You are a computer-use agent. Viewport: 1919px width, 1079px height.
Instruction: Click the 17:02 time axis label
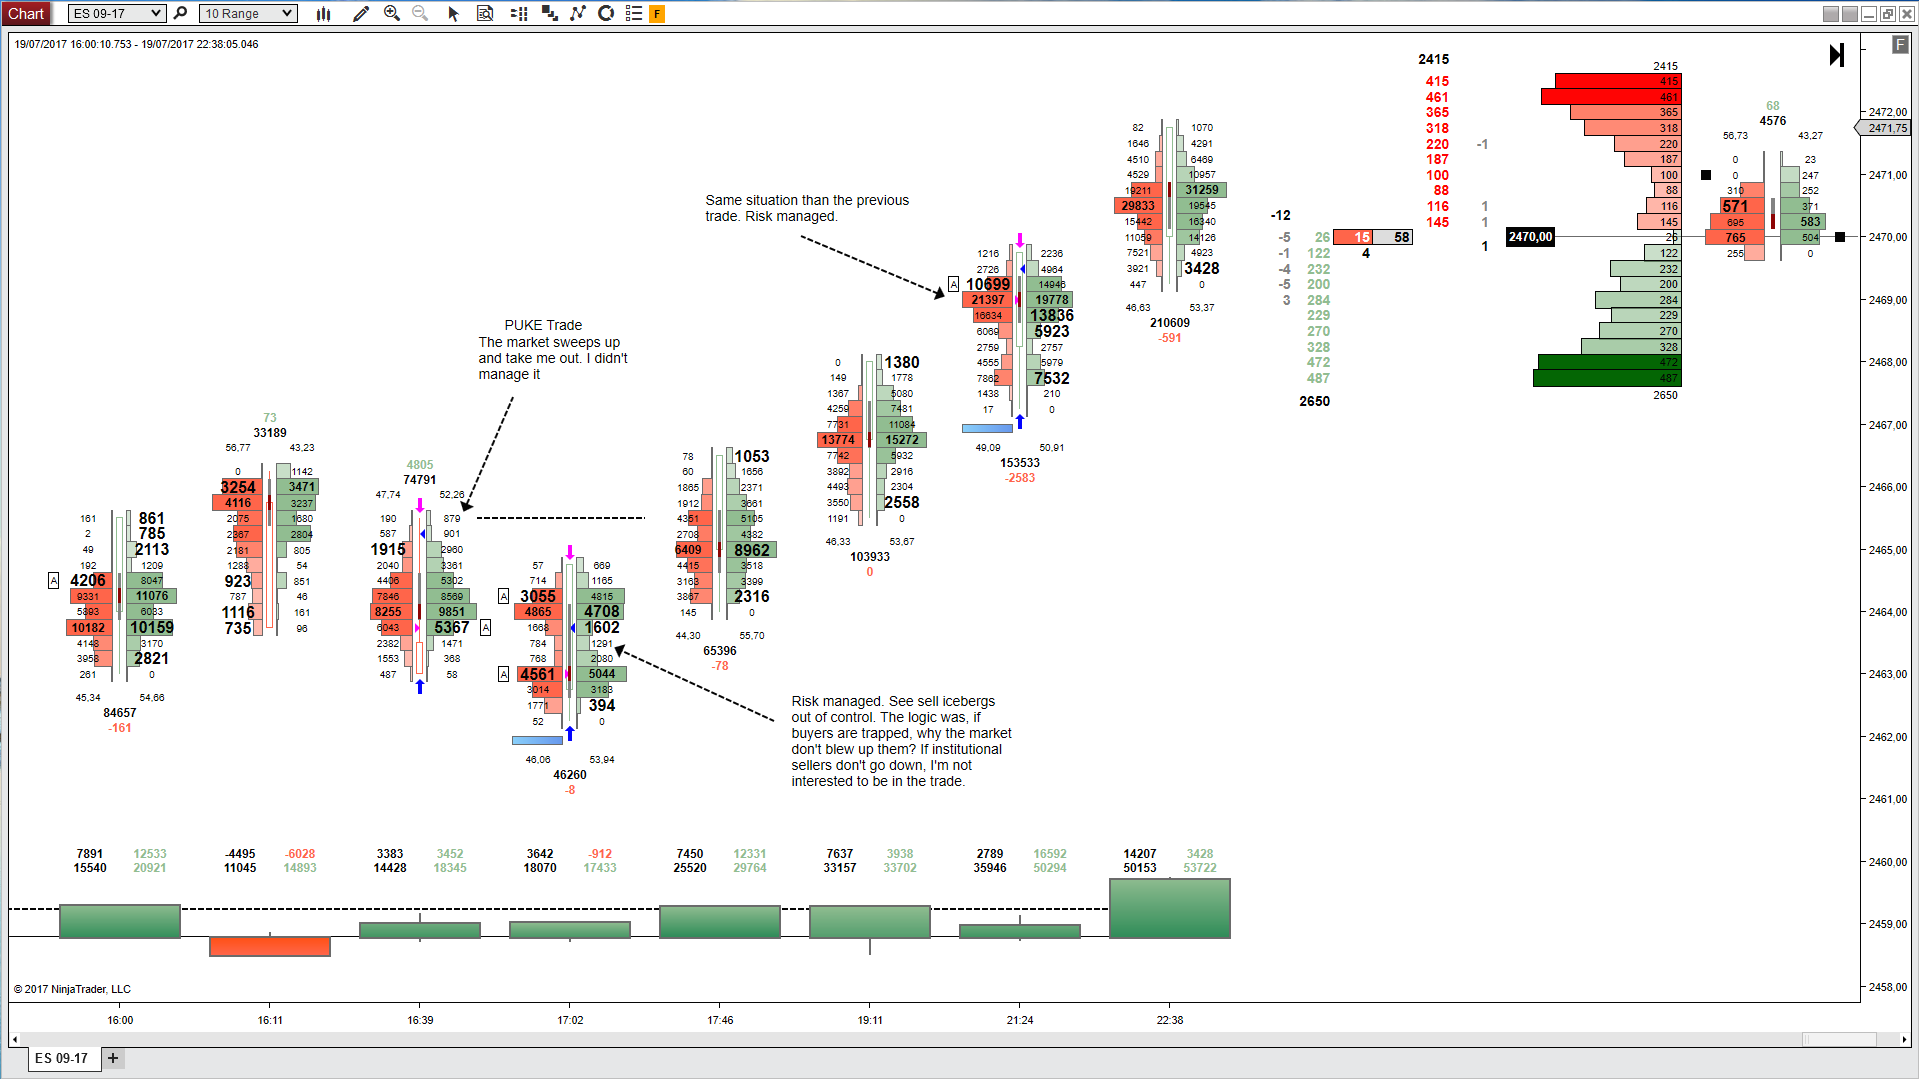(570, 1020)
